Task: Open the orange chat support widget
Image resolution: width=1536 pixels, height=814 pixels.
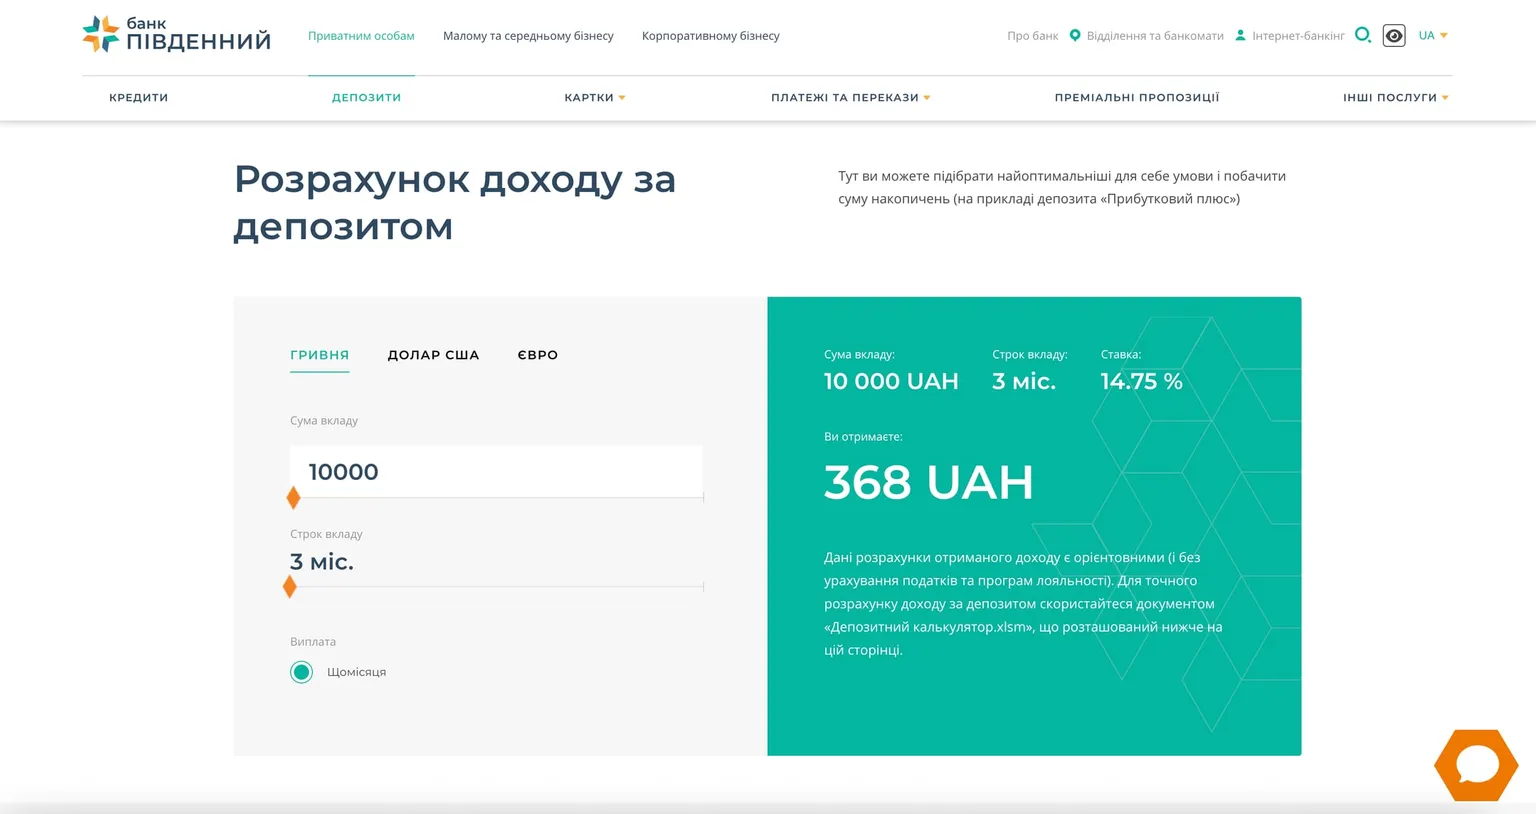Action: (1476, 765)
